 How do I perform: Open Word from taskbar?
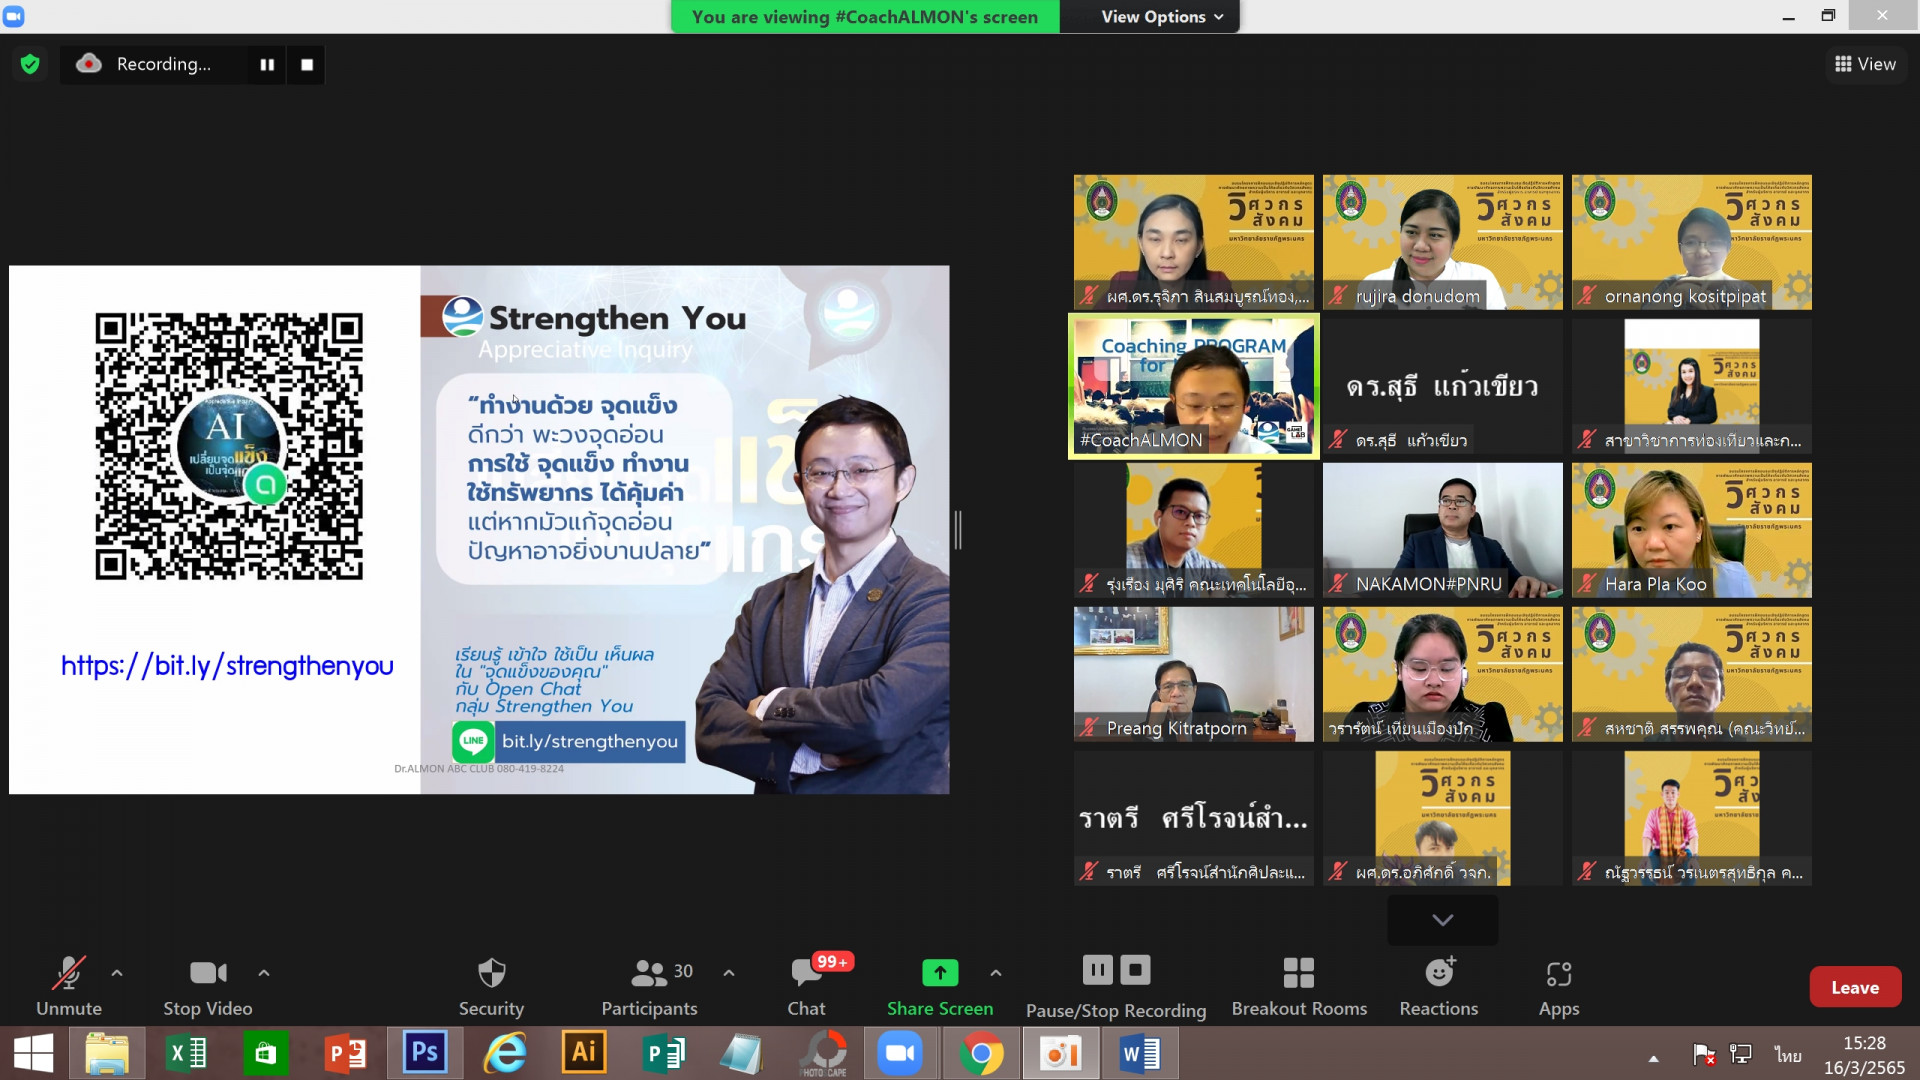tap(1140, 1054)
